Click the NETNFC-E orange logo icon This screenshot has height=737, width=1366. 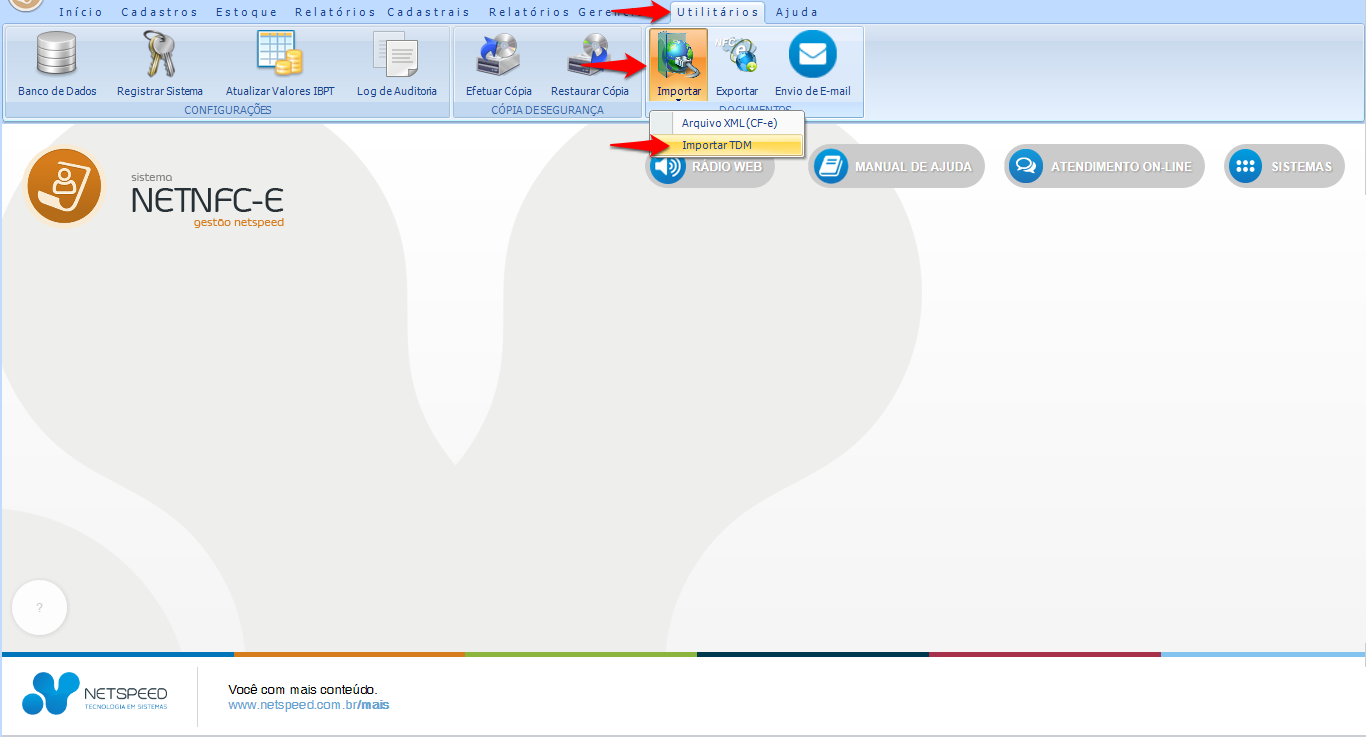(x=65, y=186)
